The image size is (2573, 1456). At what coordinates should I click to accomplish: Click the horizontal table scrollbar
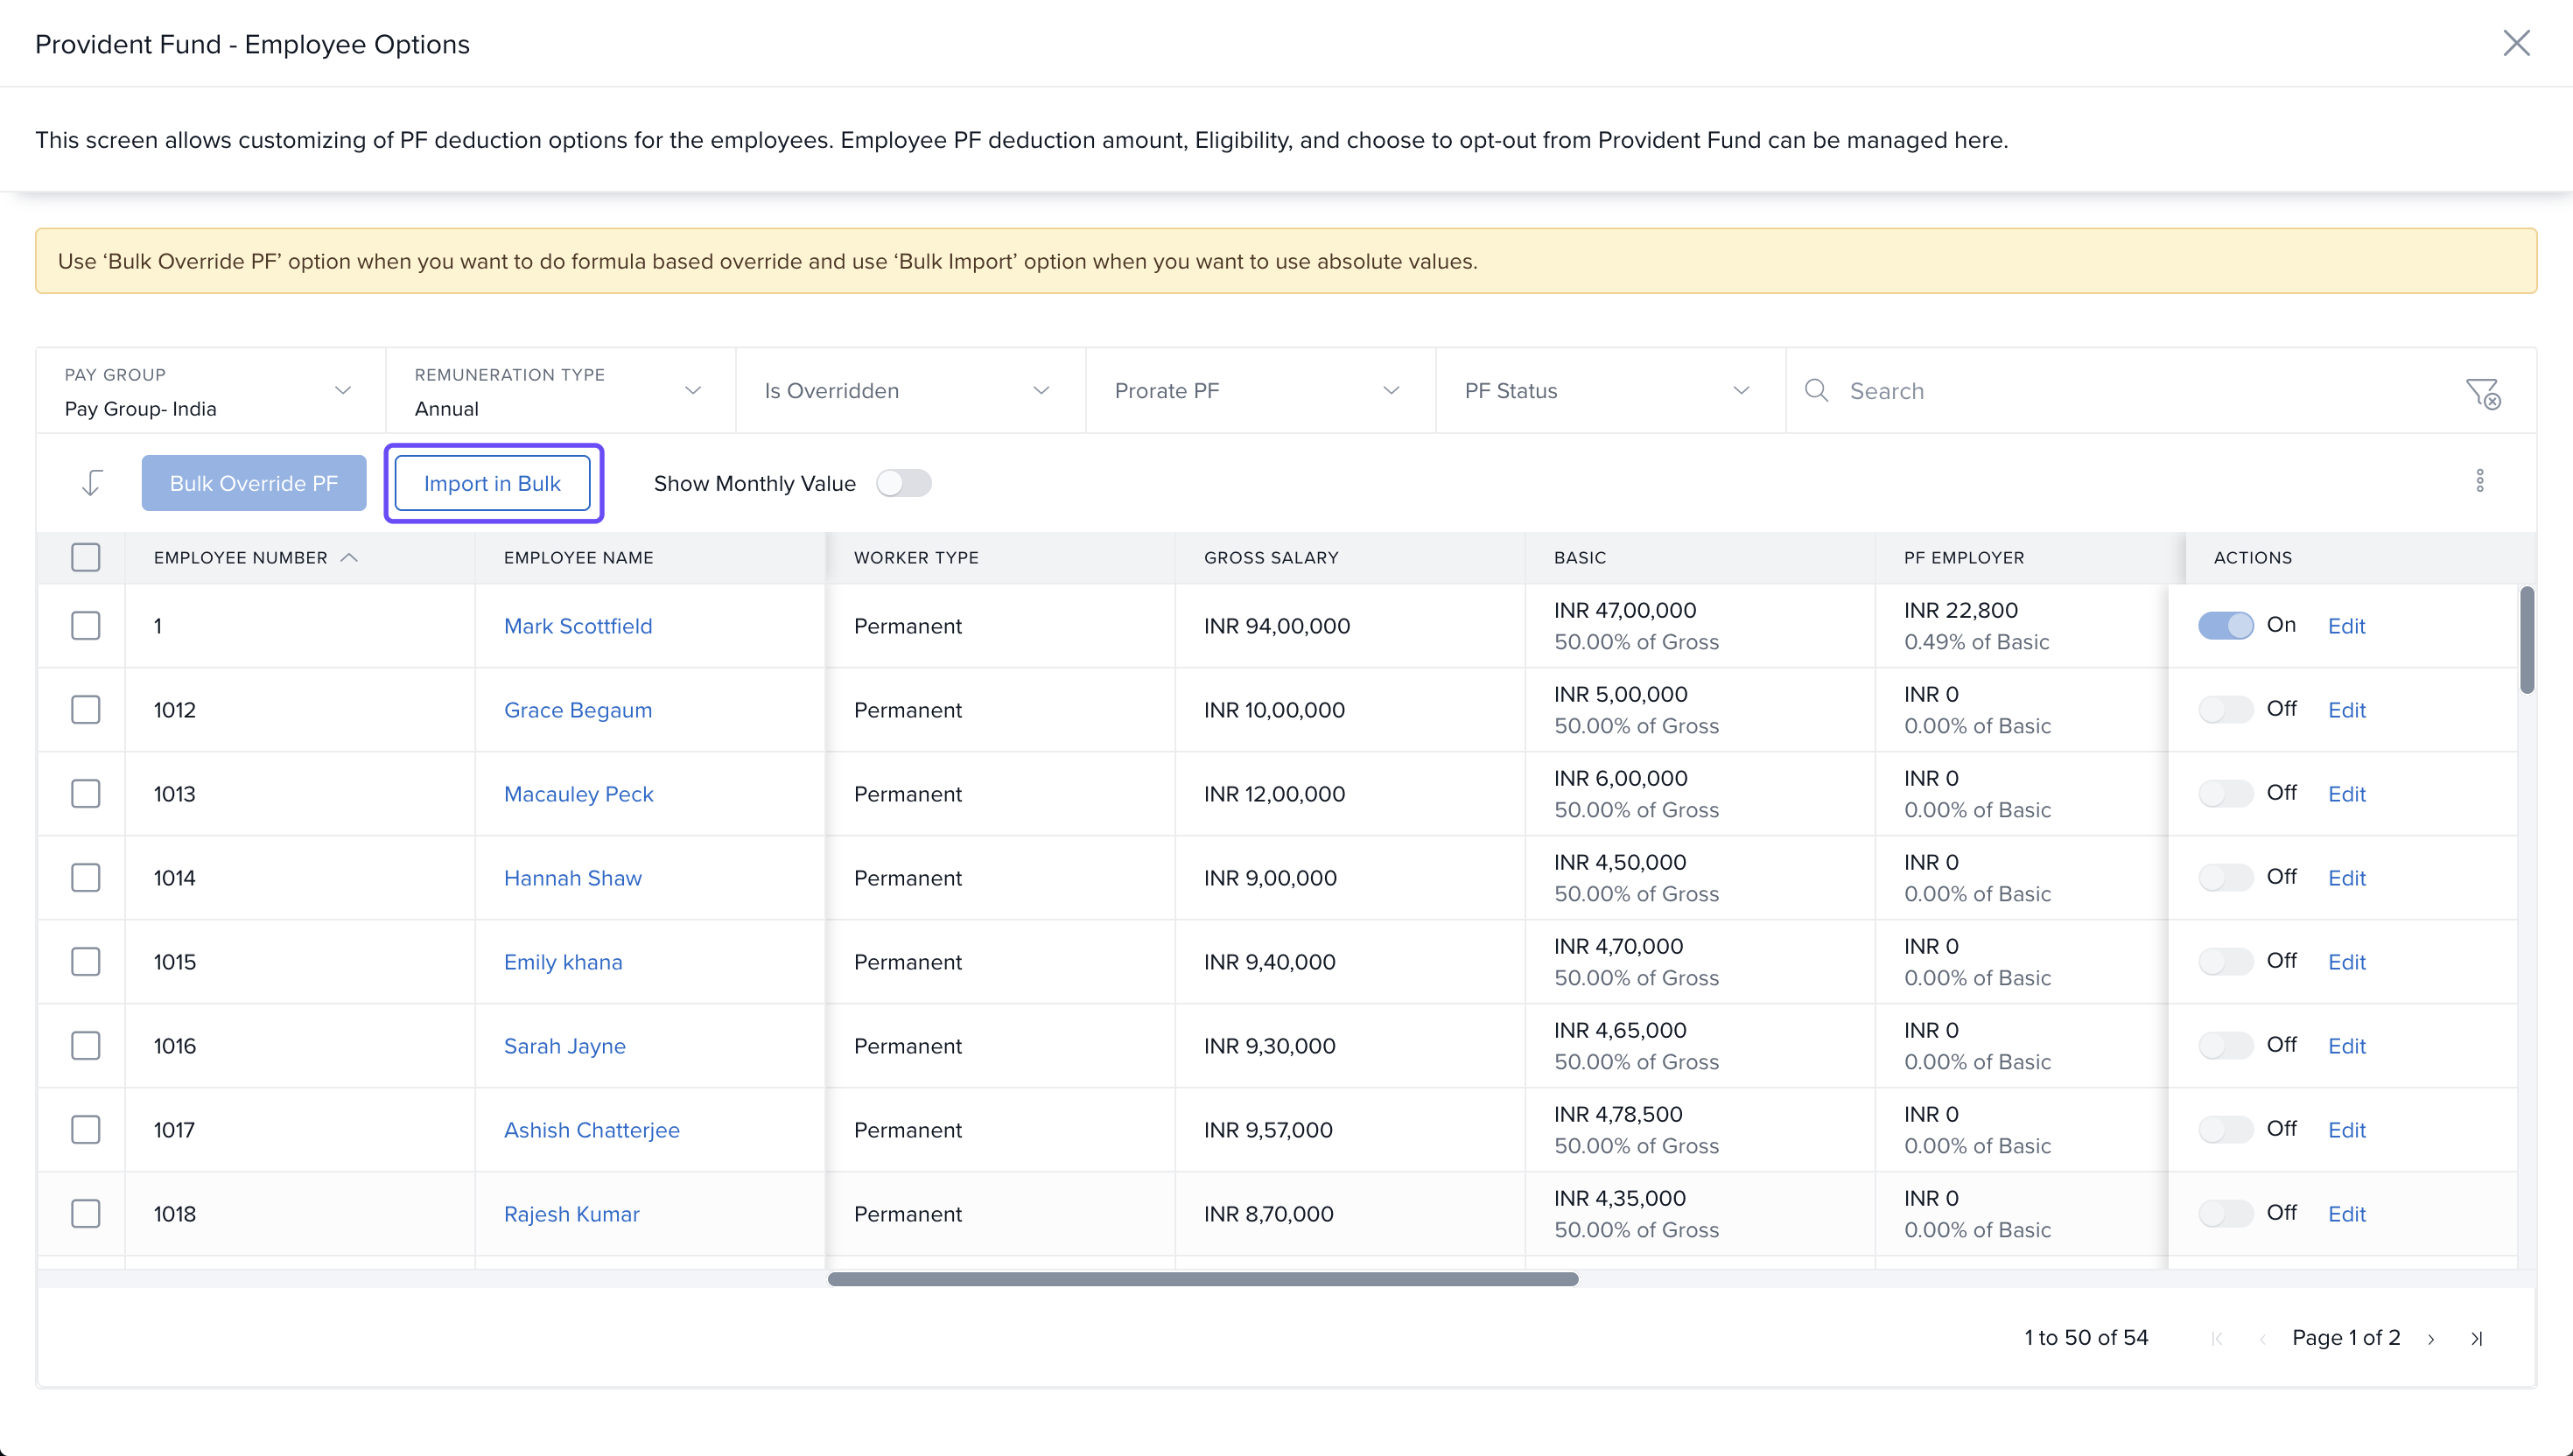tap(1202, 1279)
